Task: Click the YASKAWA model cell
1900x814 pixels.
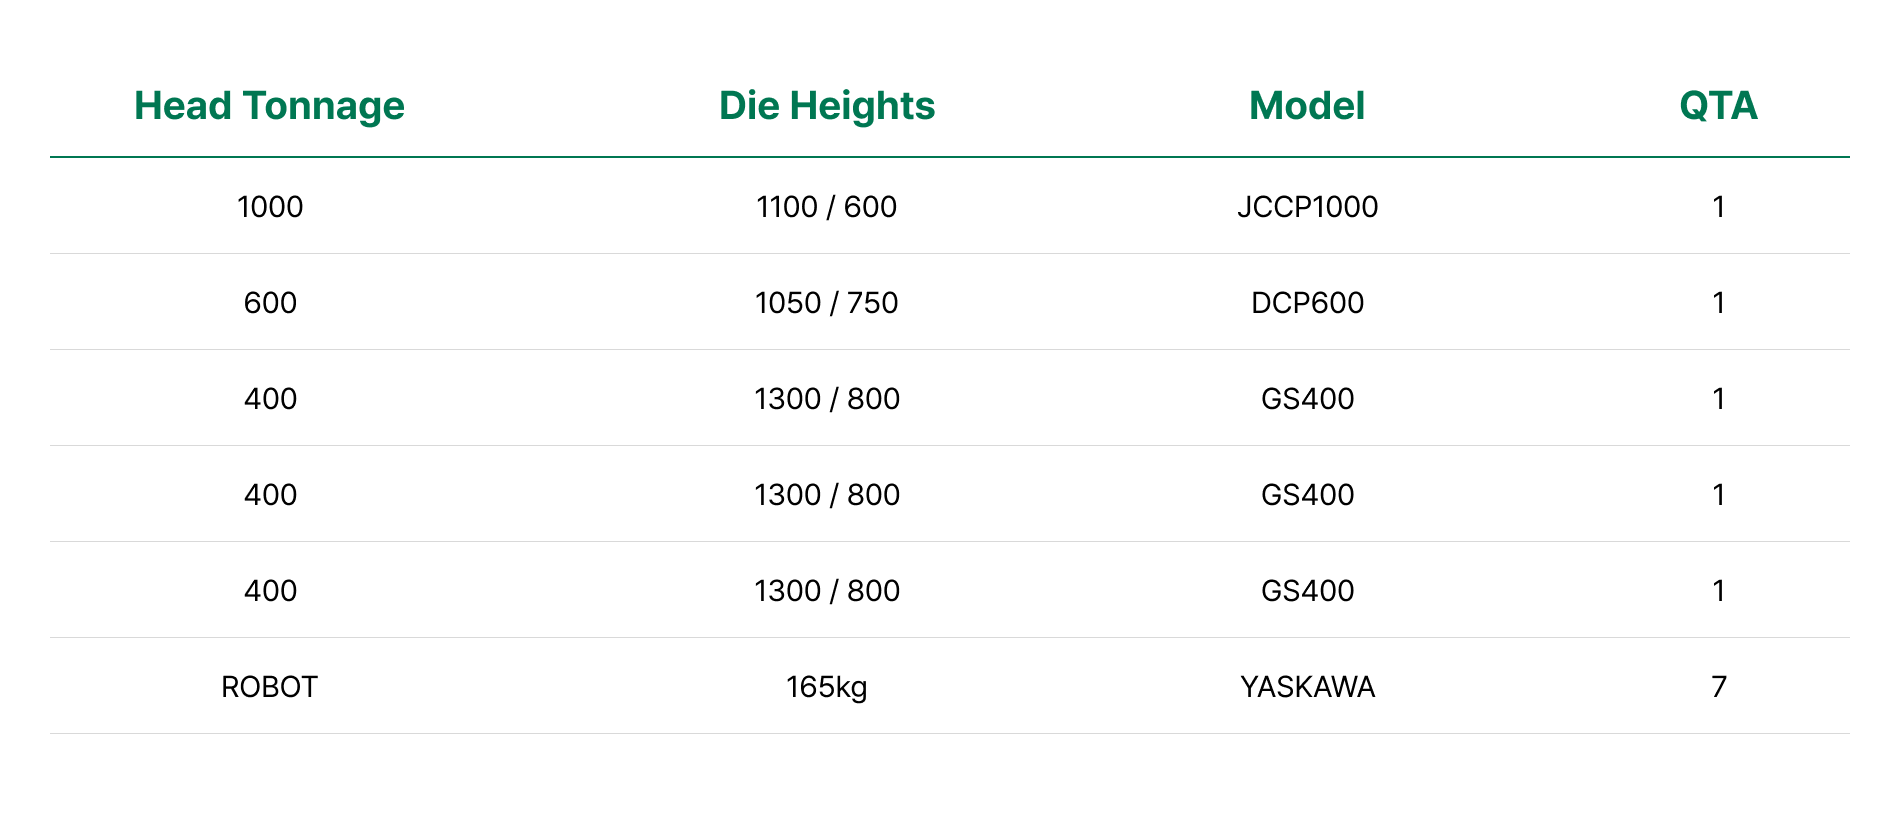Action: click(1307, 687)
